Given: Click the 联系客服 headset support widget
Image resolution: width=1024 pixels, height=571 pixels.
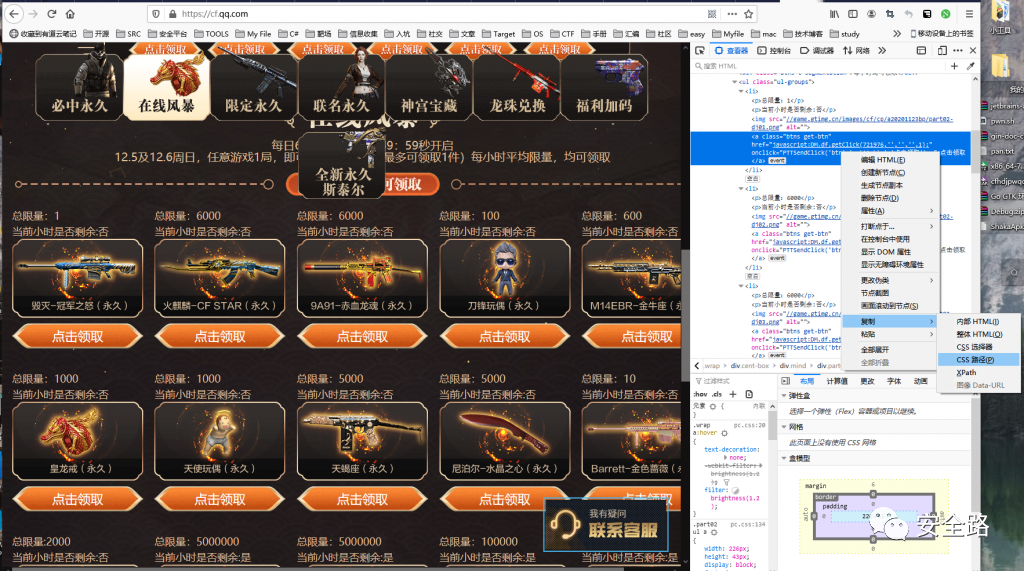Looking at the screenshot, I should click(605, 524).
